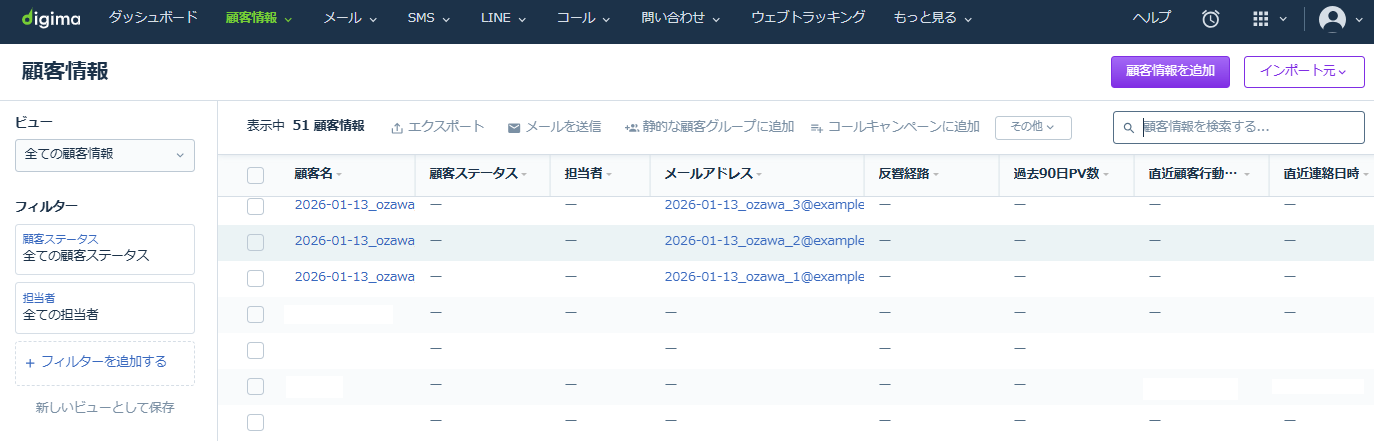Sort by メールアドレス column header
The height and width of the screenshot is (441, 1374).
point(713,174)
